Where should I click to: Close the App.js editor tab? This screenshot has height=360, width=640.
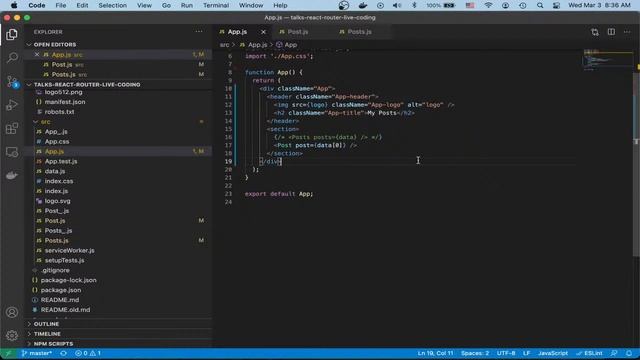click(263, 32)
